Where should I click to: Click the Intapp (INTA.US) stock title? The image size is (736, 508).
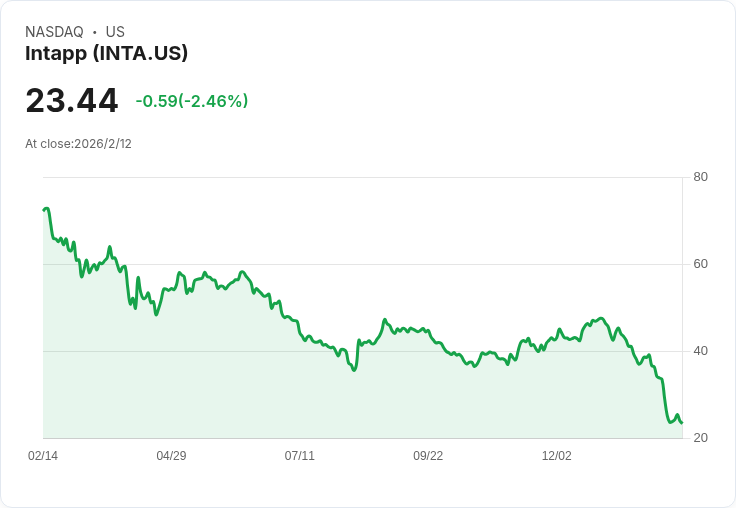coord(106,53)
